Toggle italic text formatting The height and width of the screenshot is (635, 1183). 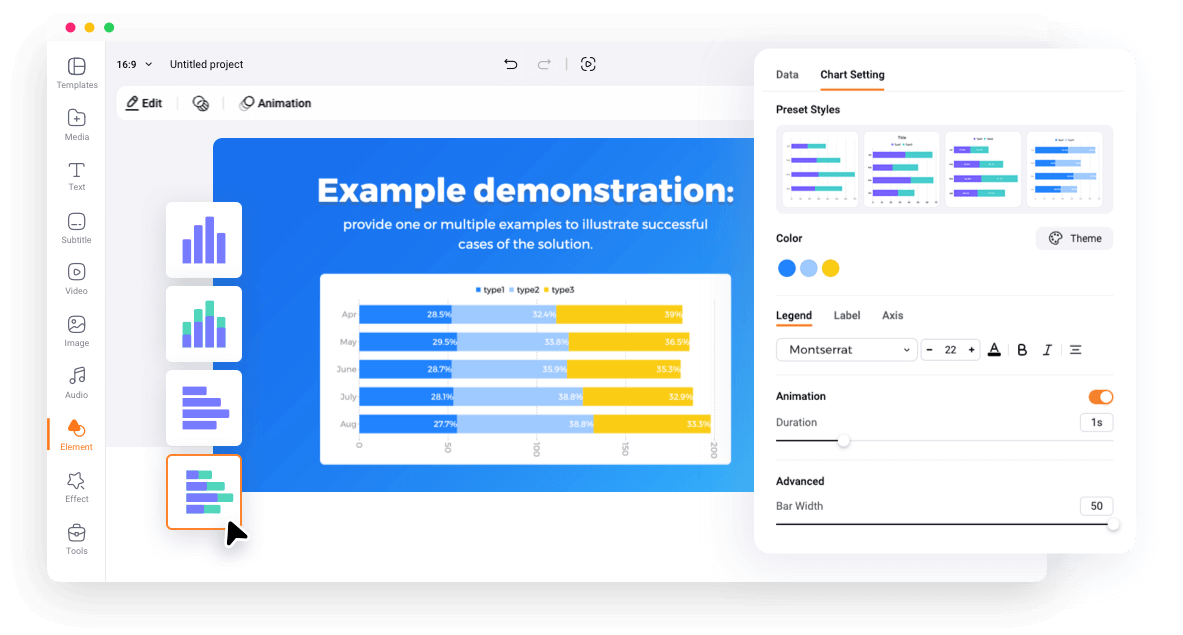click(1047, 350)
